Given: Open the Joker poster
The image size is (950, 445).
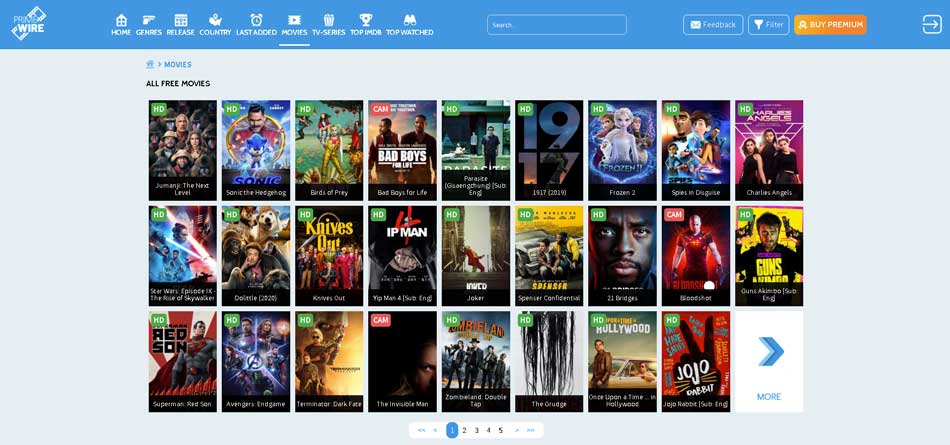Looking at the screenshot, I should pyautogui.click(x=476, y=256).
